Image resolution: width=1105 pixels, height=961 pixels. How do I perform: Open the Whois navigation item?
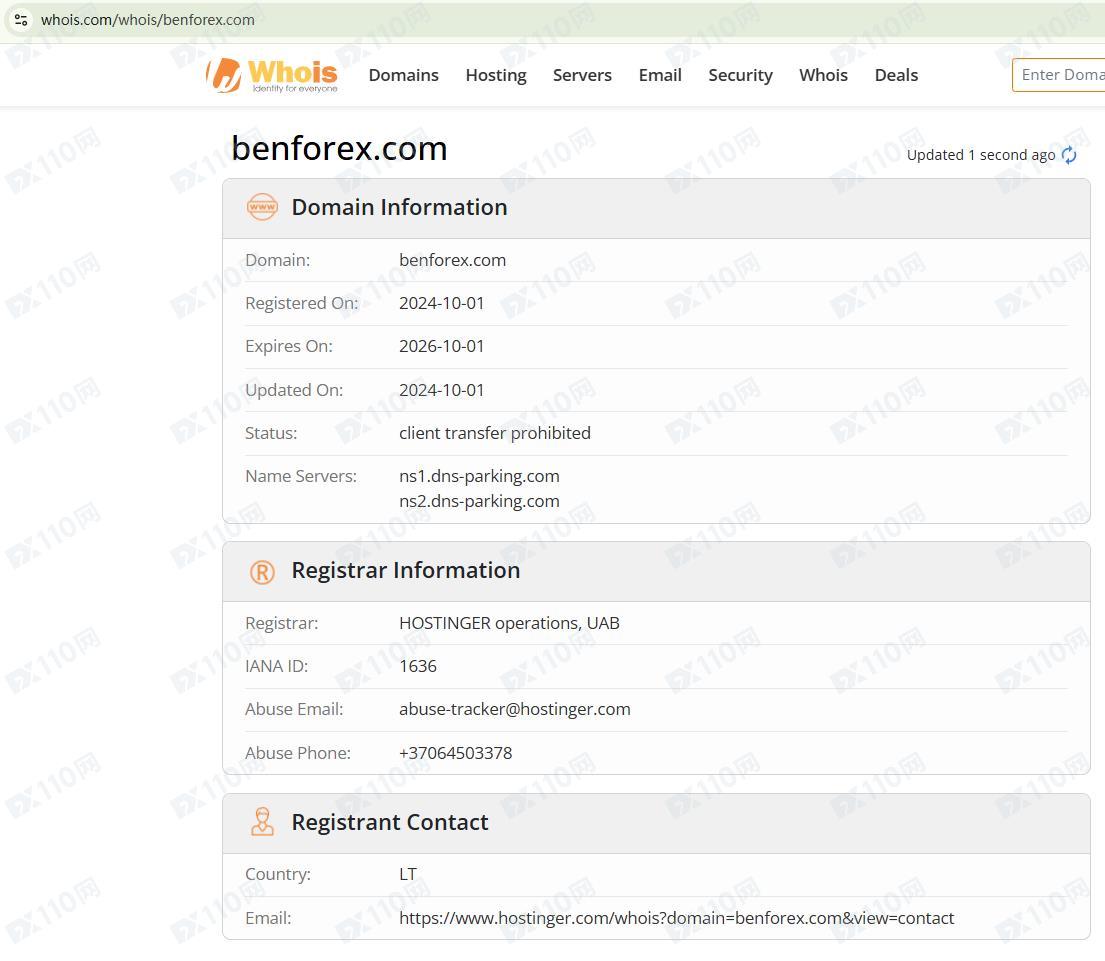[x=823, y=75]
